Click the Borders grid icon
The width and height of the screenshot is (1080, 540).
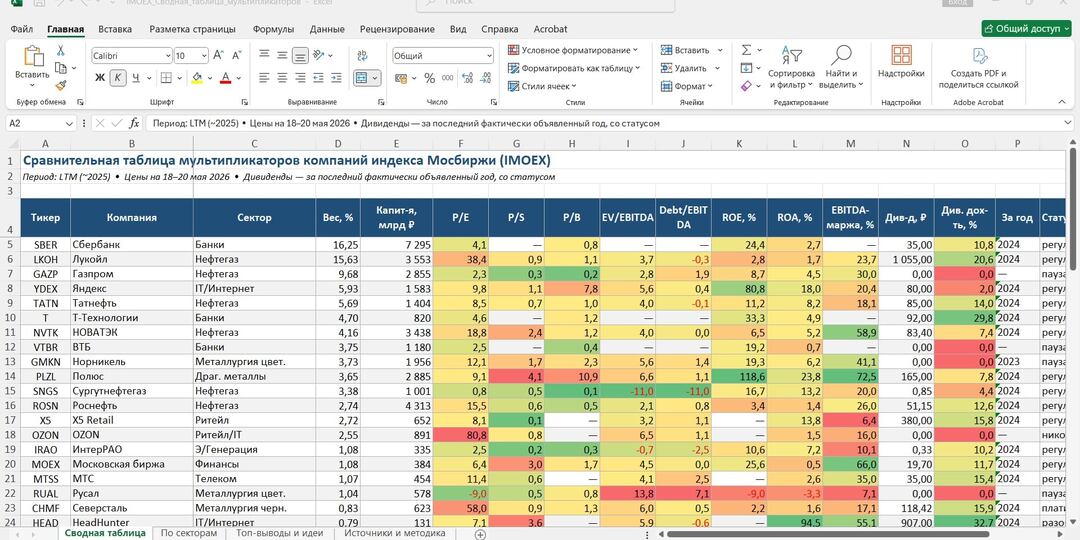[x=166, y=78]
